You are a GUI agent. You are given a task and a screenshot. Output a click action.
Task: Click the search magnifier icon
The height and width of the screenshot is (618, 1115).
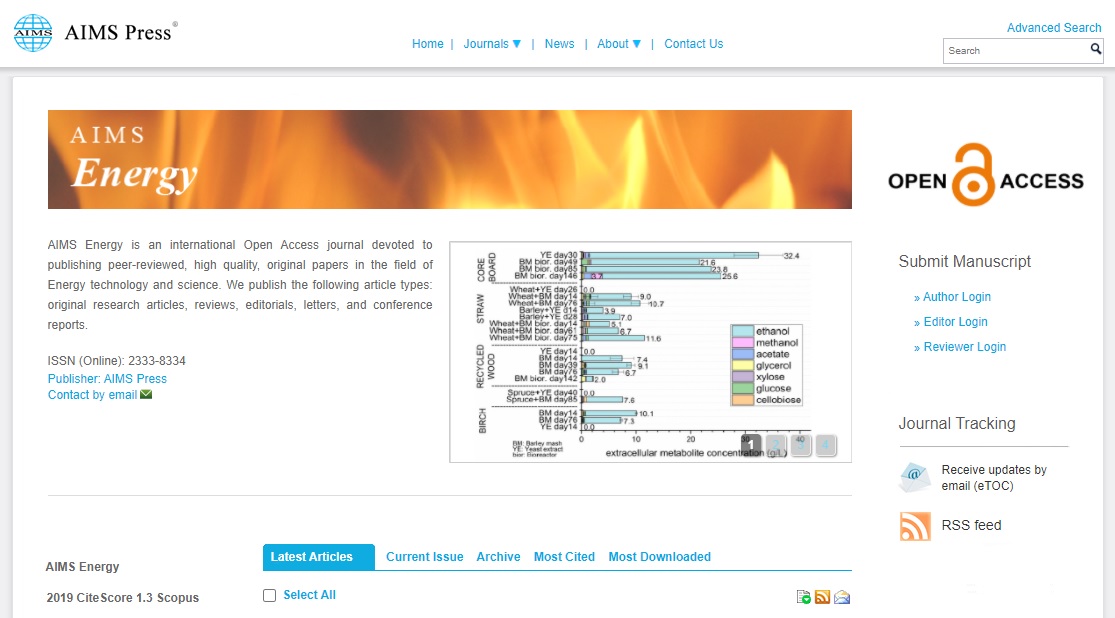coord(1095,49)
